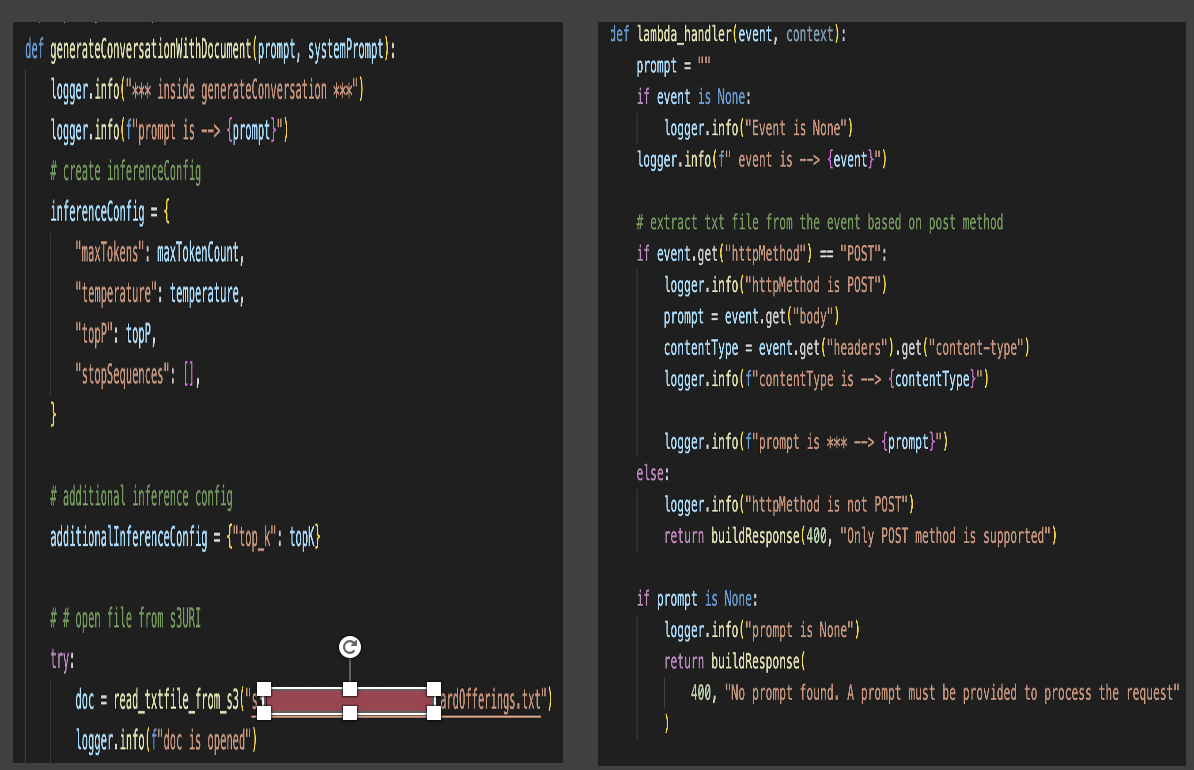
Task: Click the rotation handle above the redaction box
Action: (349, 647)
